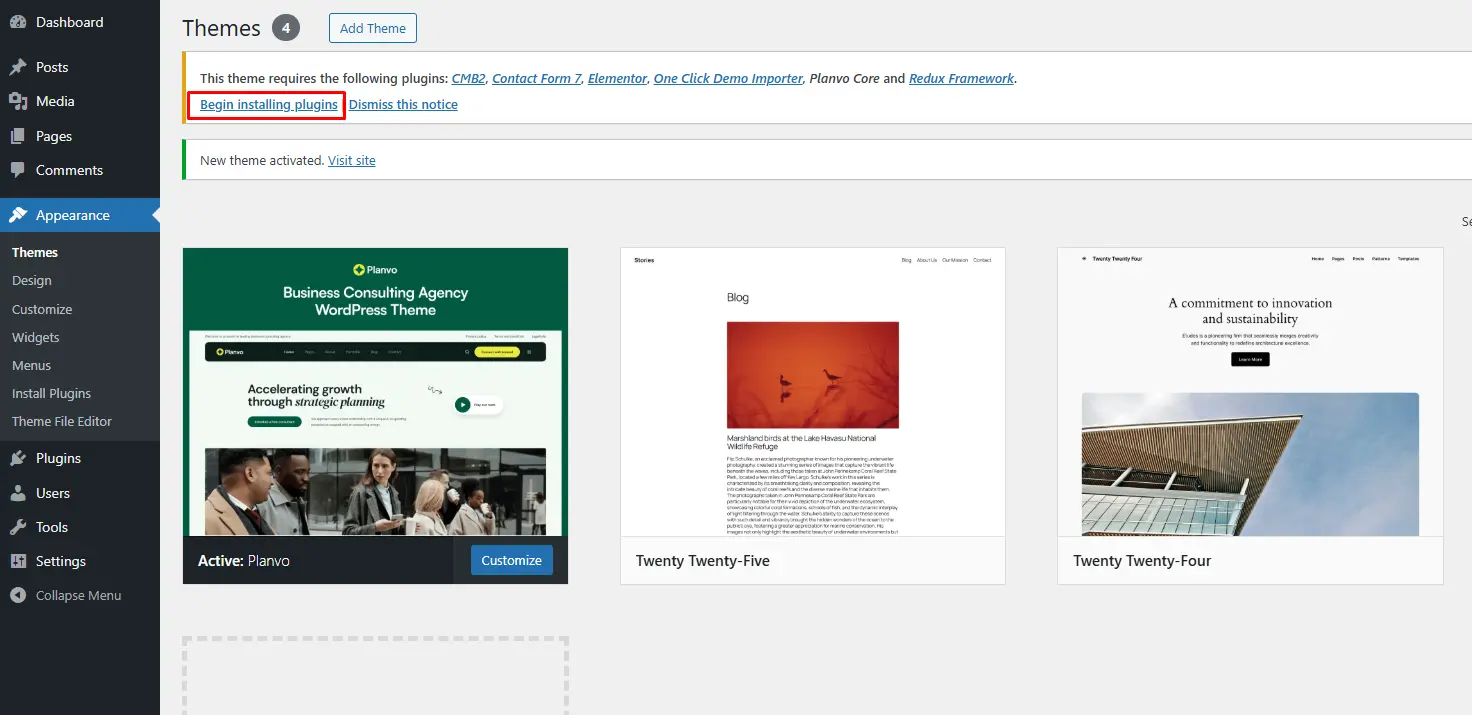Open the Settings sidebar menu
The width and height of the screenshot is (1472, 715).
[x=80, y=561]
